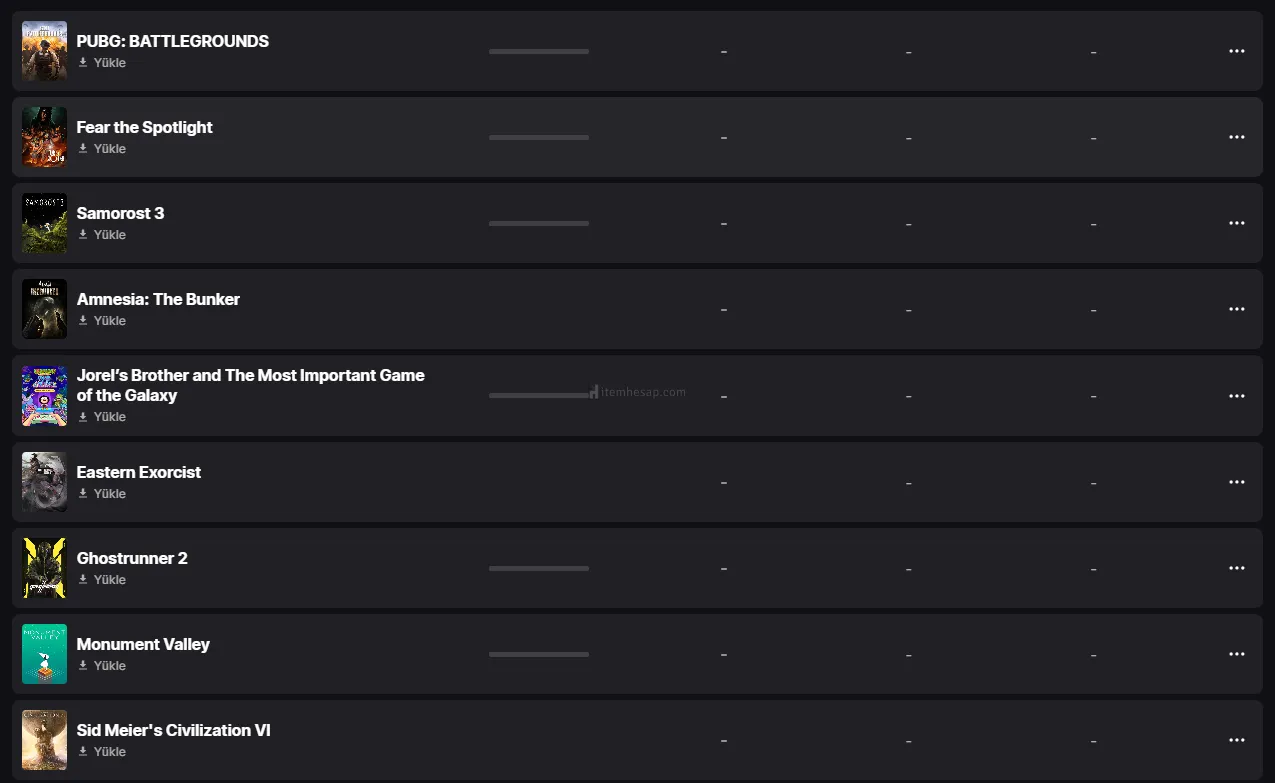1275x783 pixels.
Task: Click the progress bar in the PUBG row
Action: point(539,51)
